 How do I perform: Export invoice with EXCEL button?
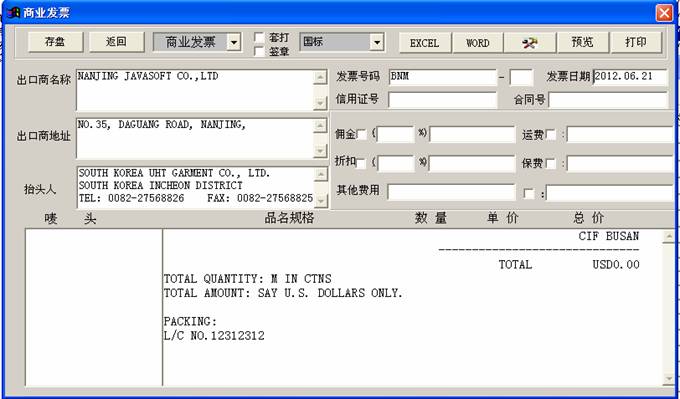click(425, 43)
